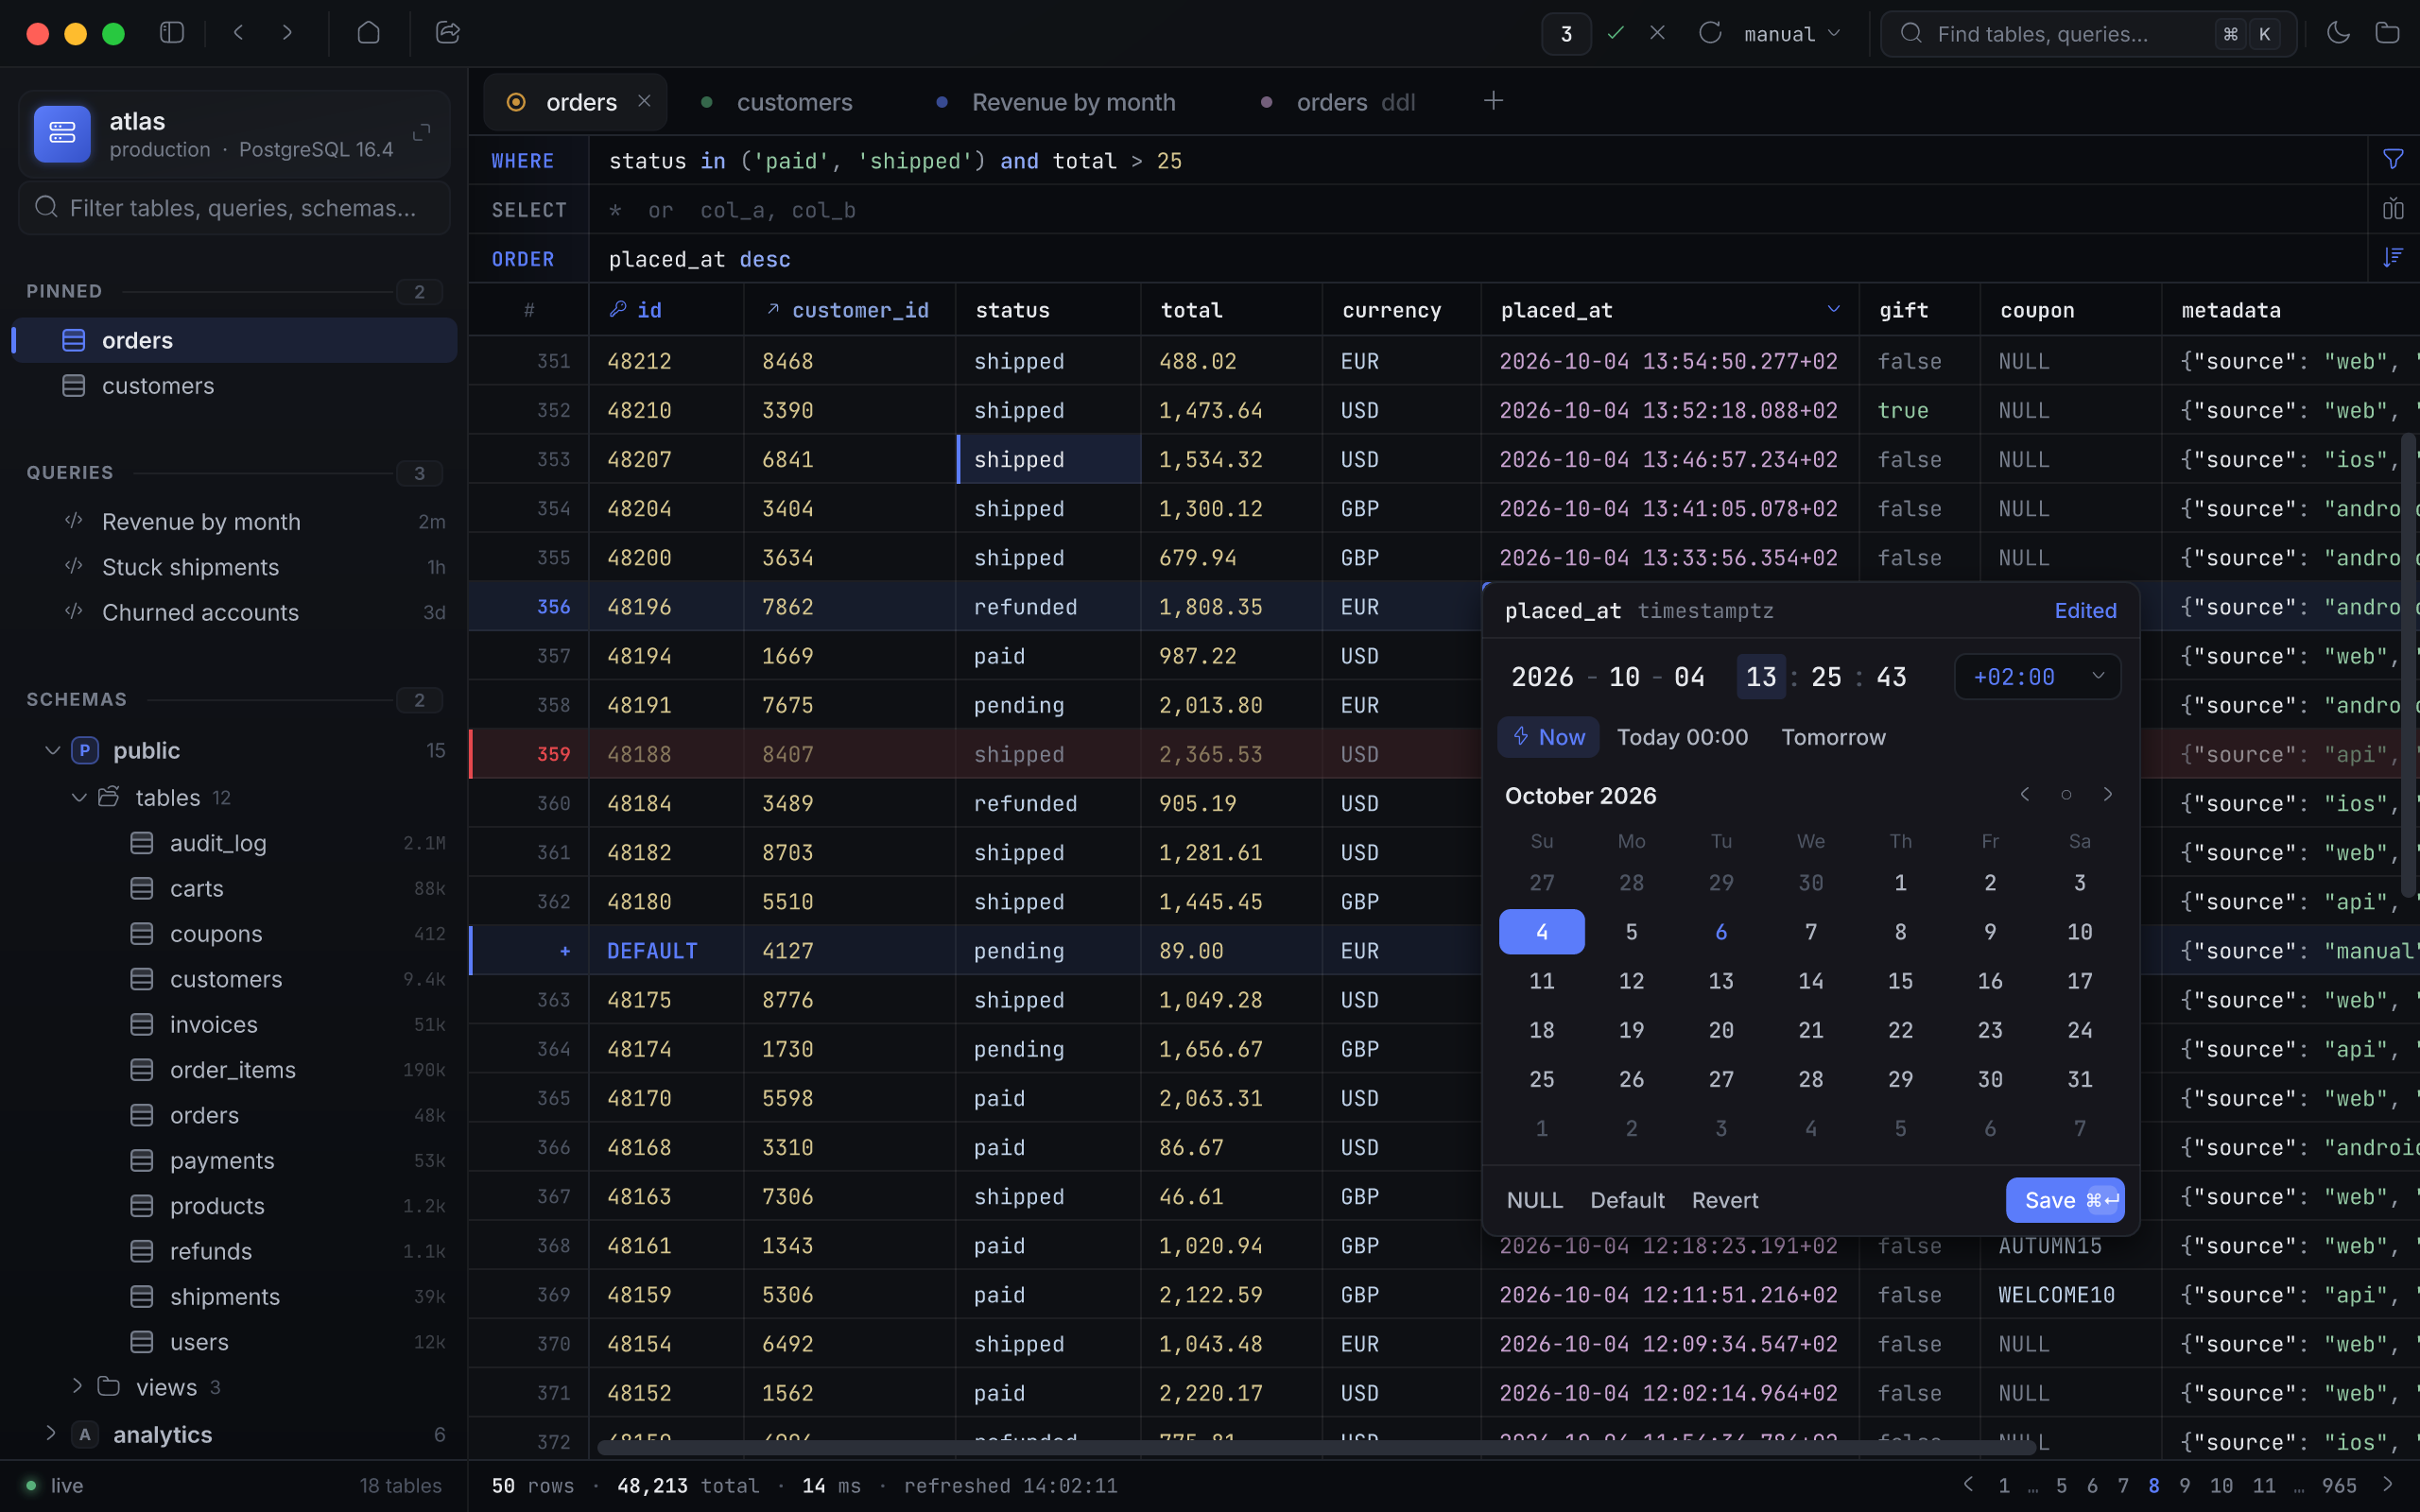Expand the atlas connection panel icon

point(421,133)
